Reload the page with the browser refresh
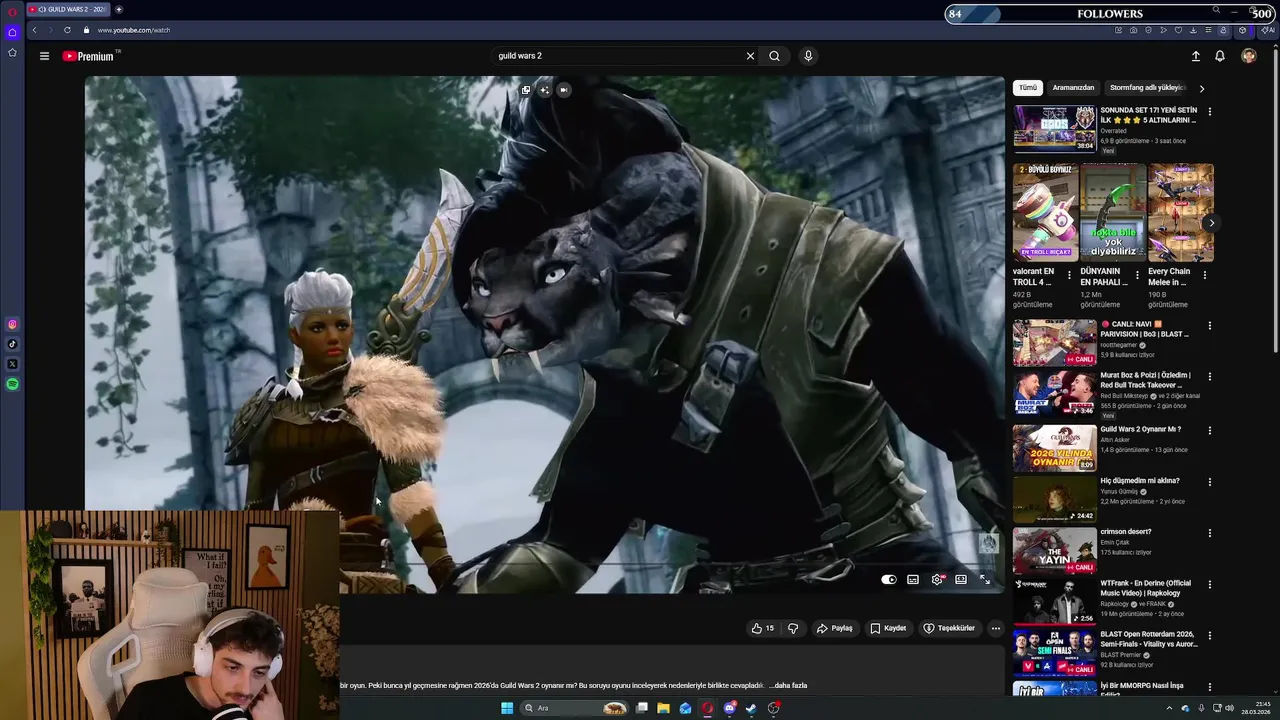This screenshot has height=720, width=1280. [67, 30]
